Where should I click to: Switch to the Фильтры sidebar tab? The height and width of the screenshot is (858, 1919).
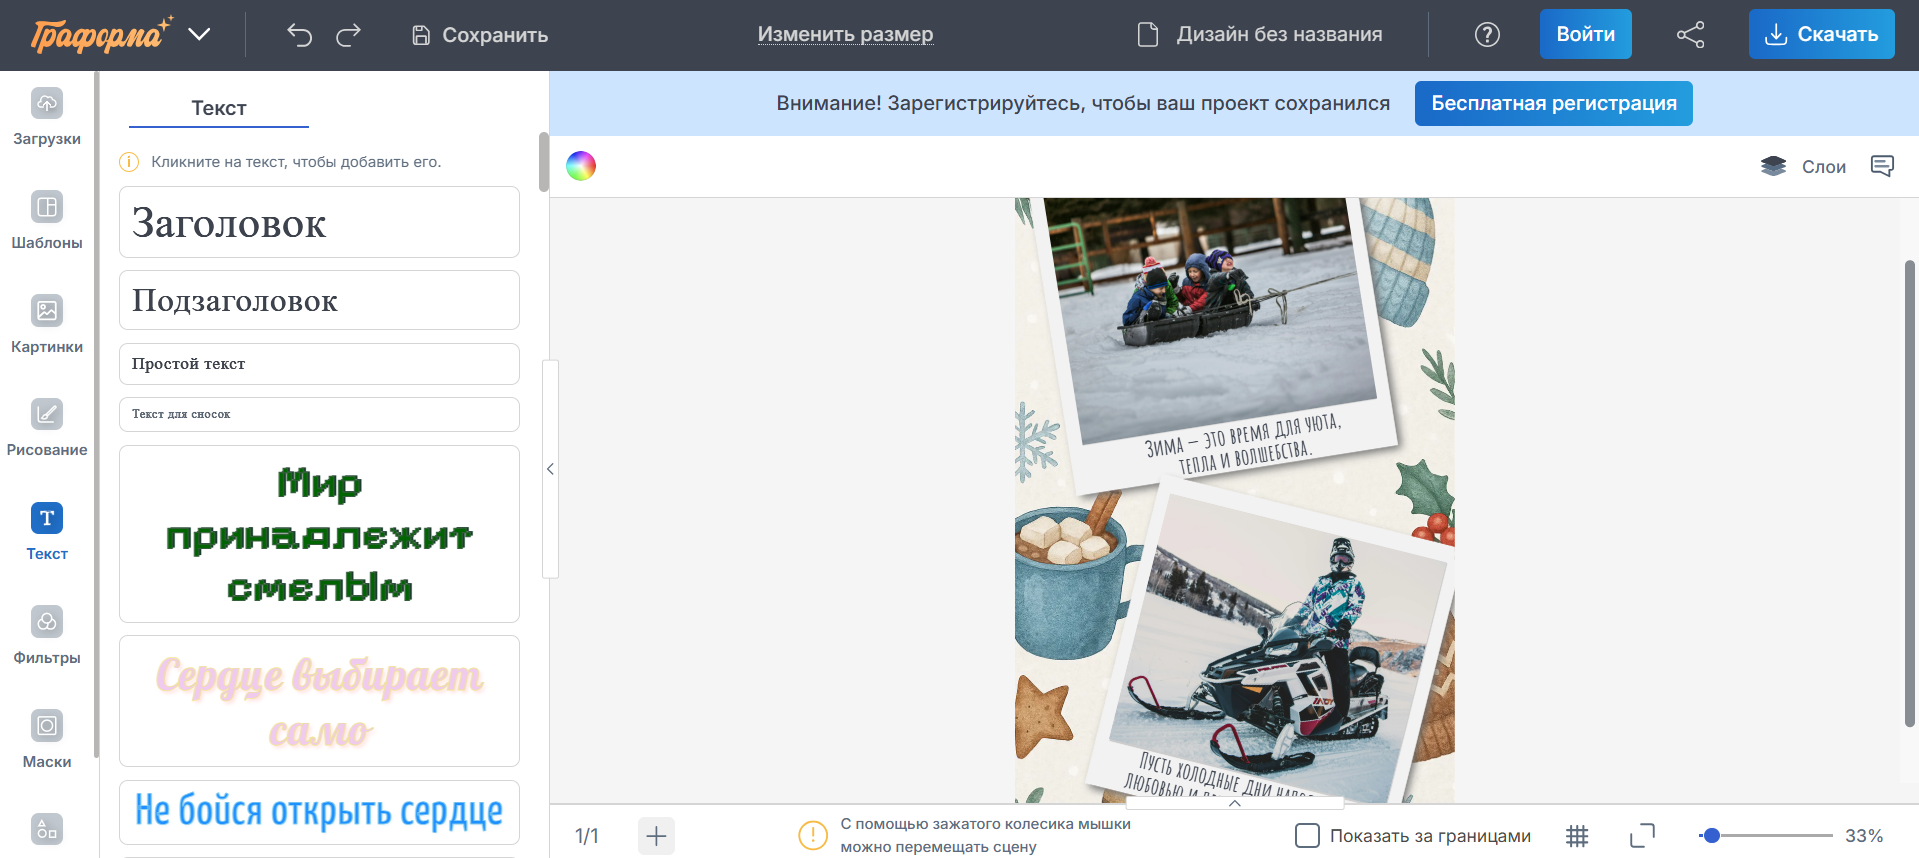[47, 636]
